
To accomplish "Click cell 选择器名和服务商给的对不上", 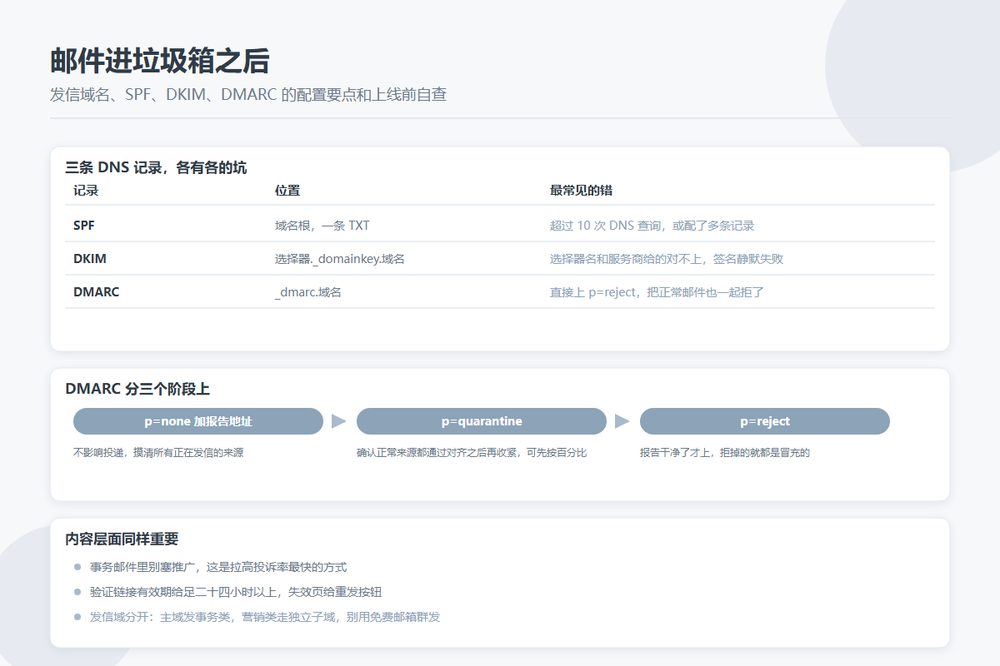I will click(666, 258).
